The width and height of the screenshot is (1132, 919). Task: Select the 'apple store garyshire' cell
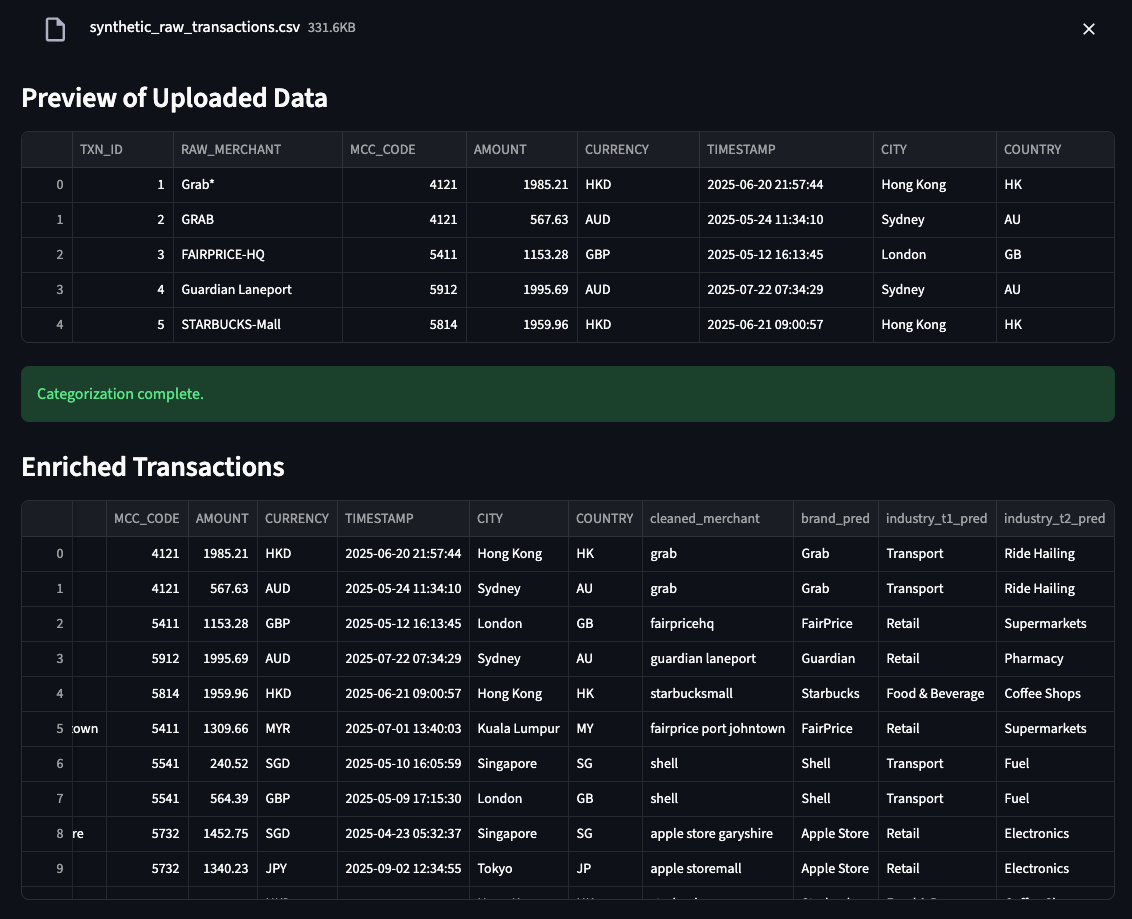[x=711, y=833]
